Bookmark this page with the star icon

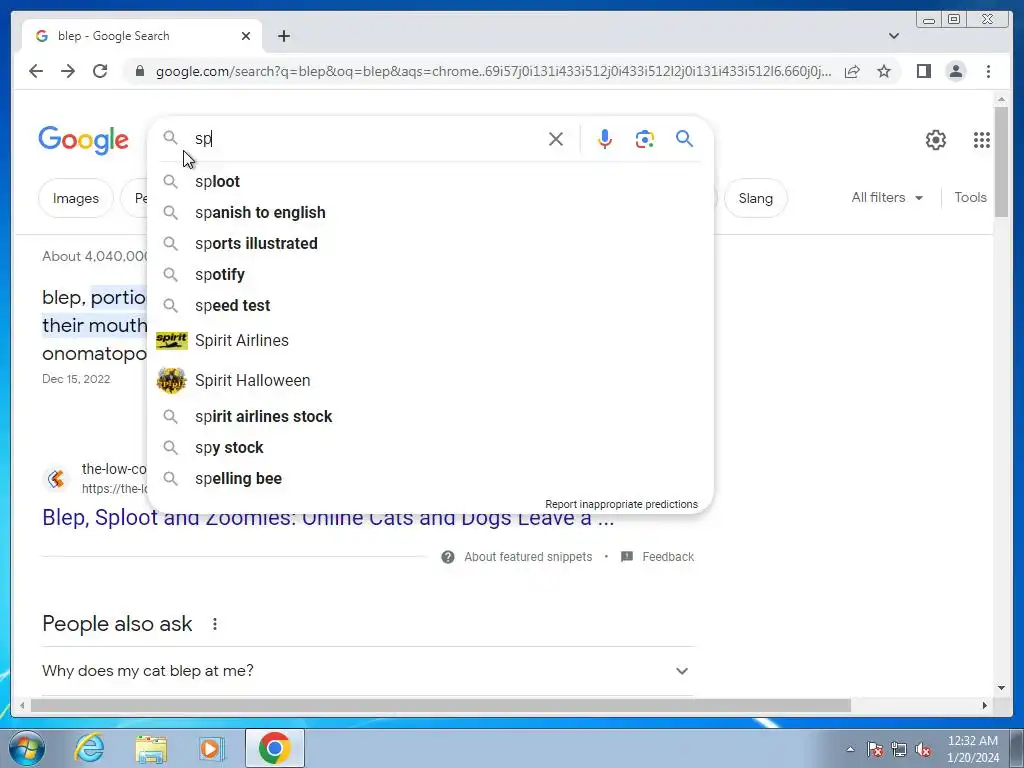click(884, 71)
